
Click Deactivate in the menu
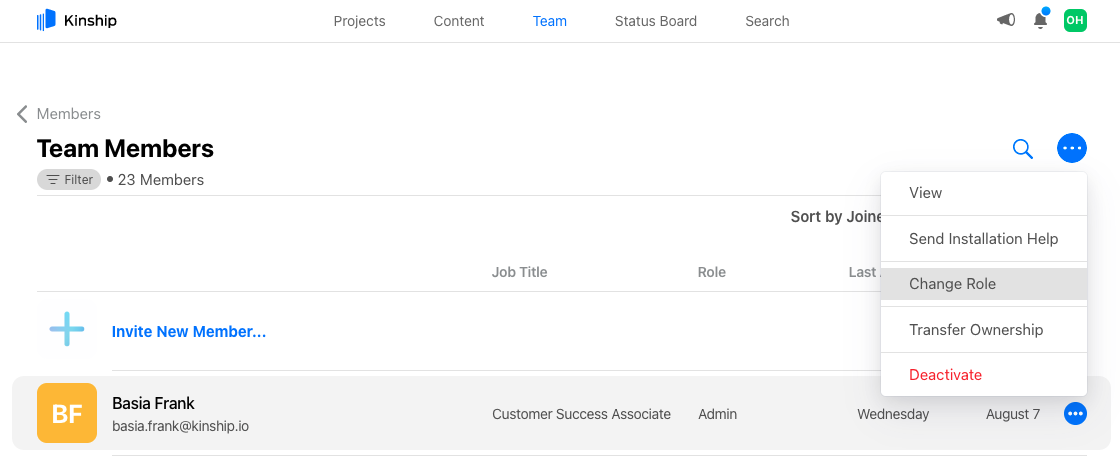coord(945,375)
